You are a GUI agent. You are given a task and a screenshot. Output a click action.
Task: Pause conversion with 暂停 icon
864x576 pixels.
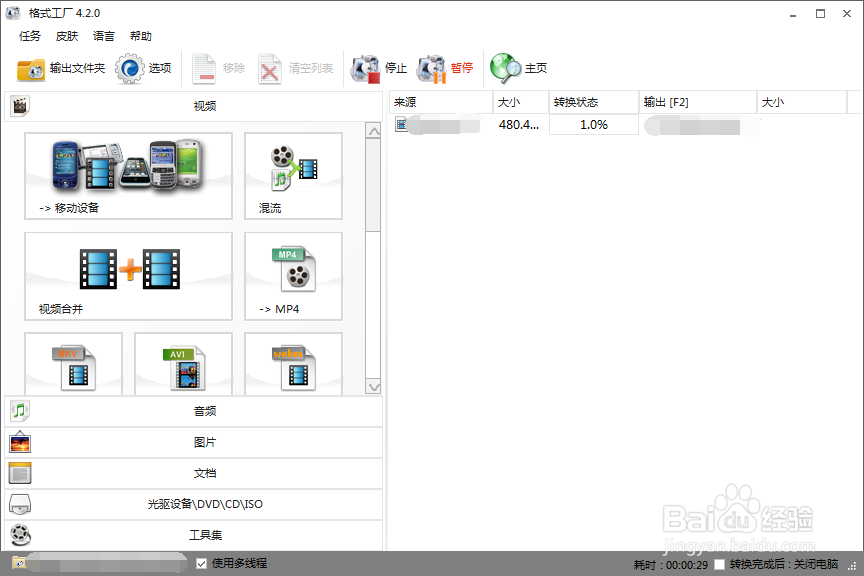(x=431, y=69)
